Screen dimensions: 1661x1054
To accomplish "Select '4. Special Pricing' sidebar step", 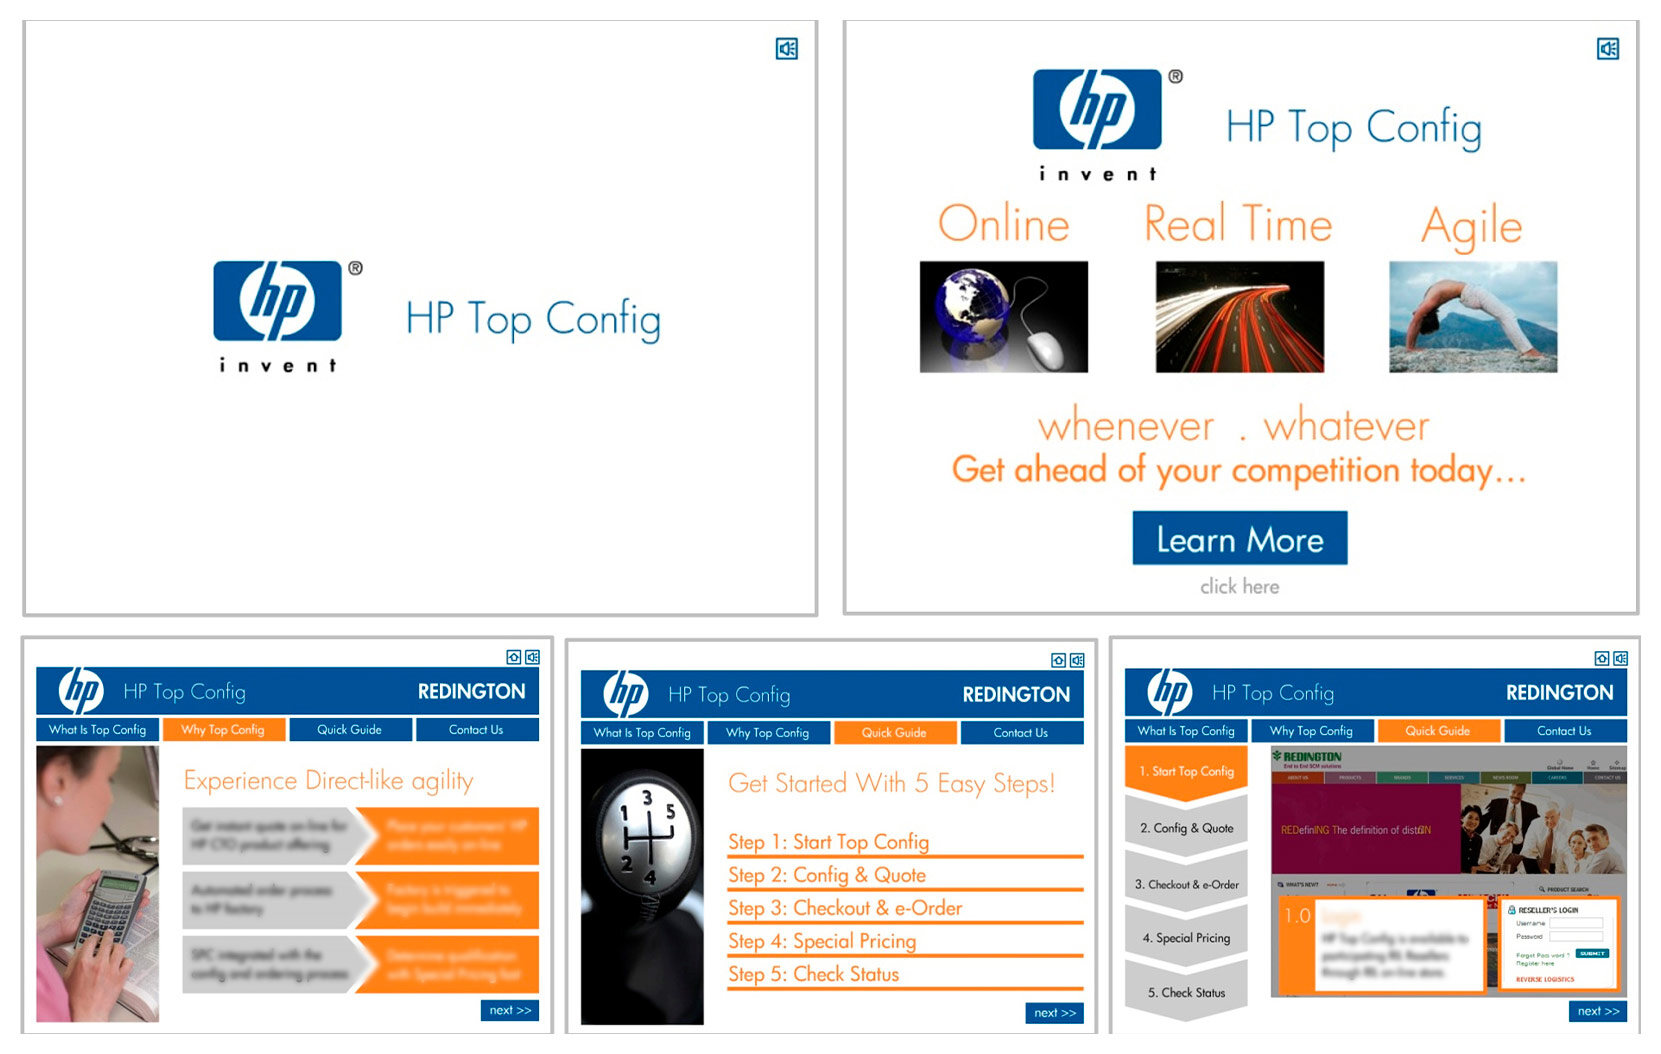I will point(1187,938).
